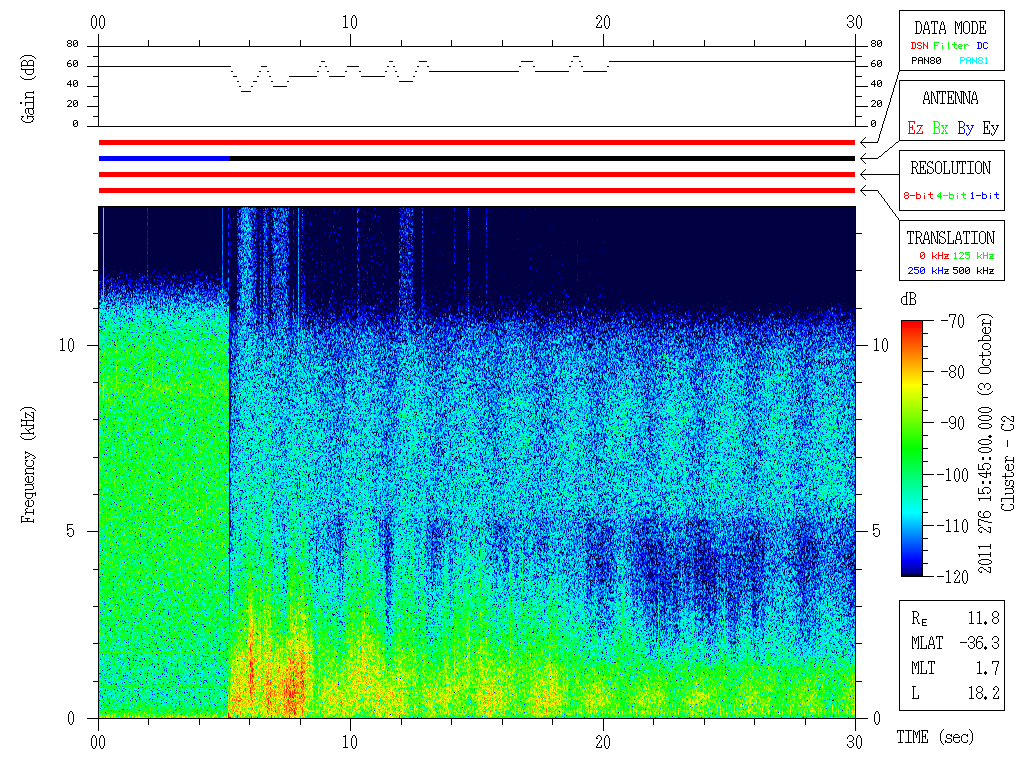Viewport: 1024px width, 768px height.
Task: Click the red 0 kHz translation label
Action: click(933, 255)
